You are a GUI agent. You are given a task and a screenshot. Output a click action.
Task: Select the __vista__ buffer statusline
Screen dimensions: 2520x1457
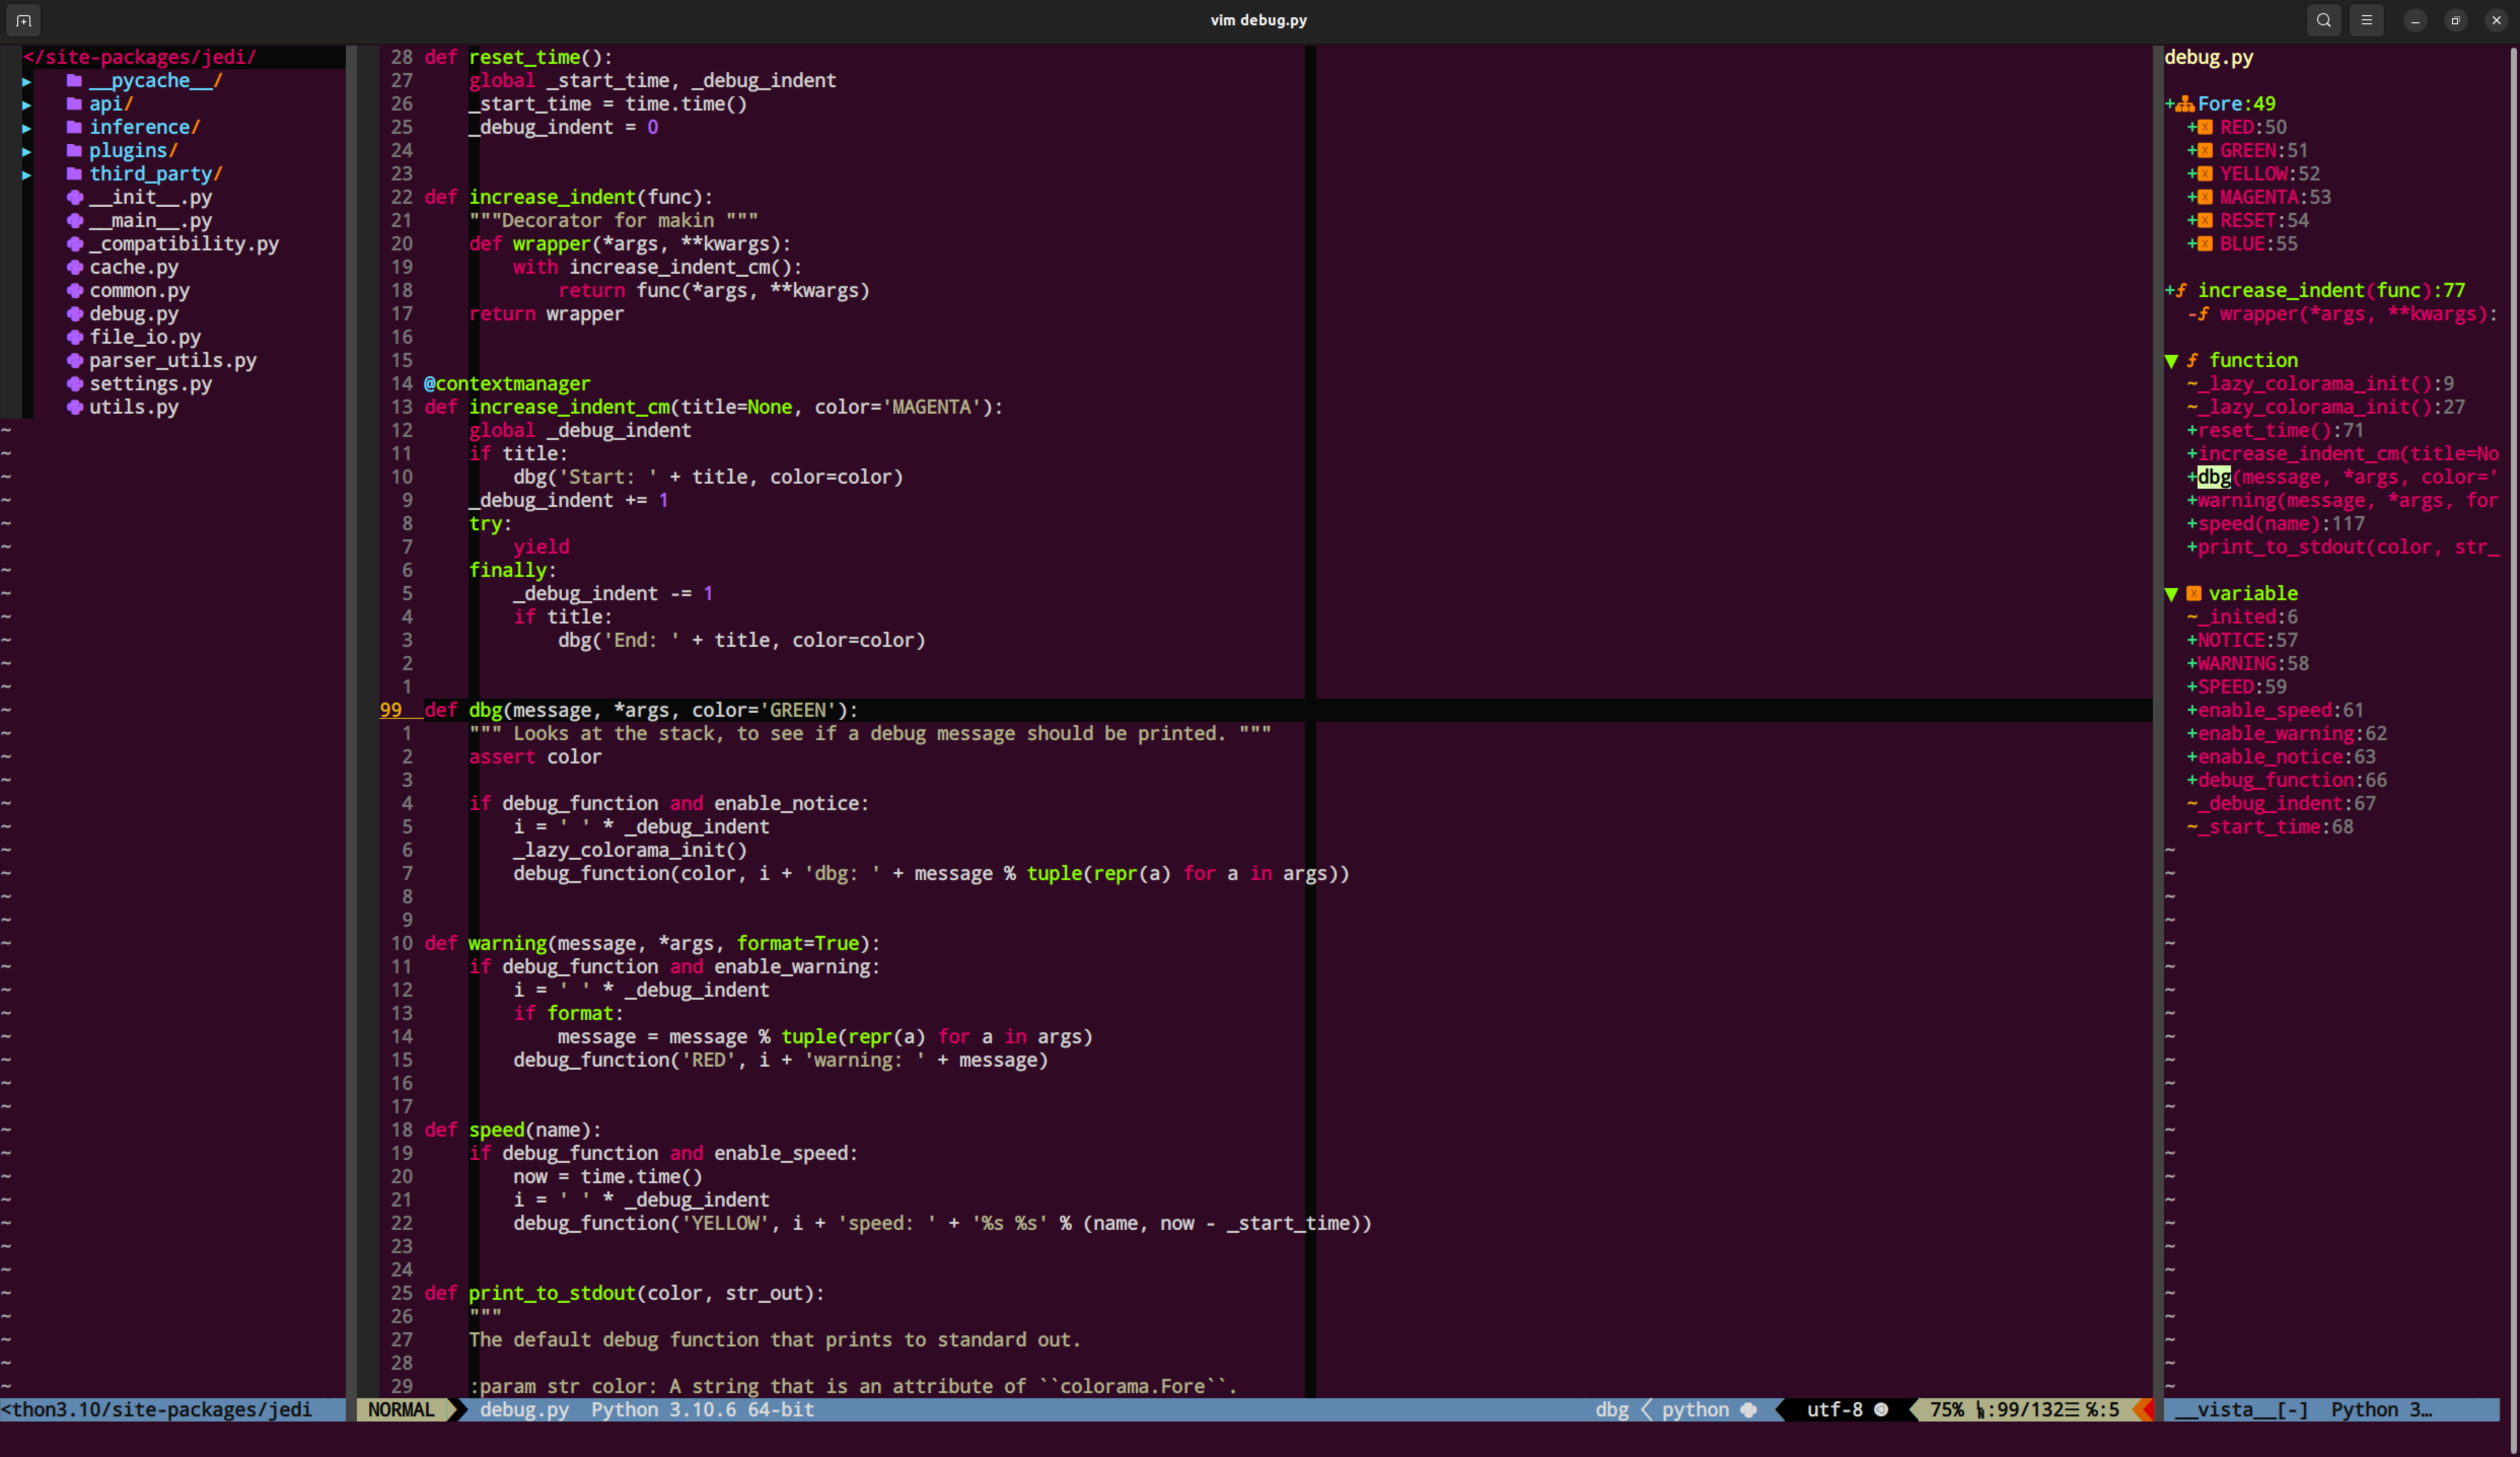(2240, 1410)
